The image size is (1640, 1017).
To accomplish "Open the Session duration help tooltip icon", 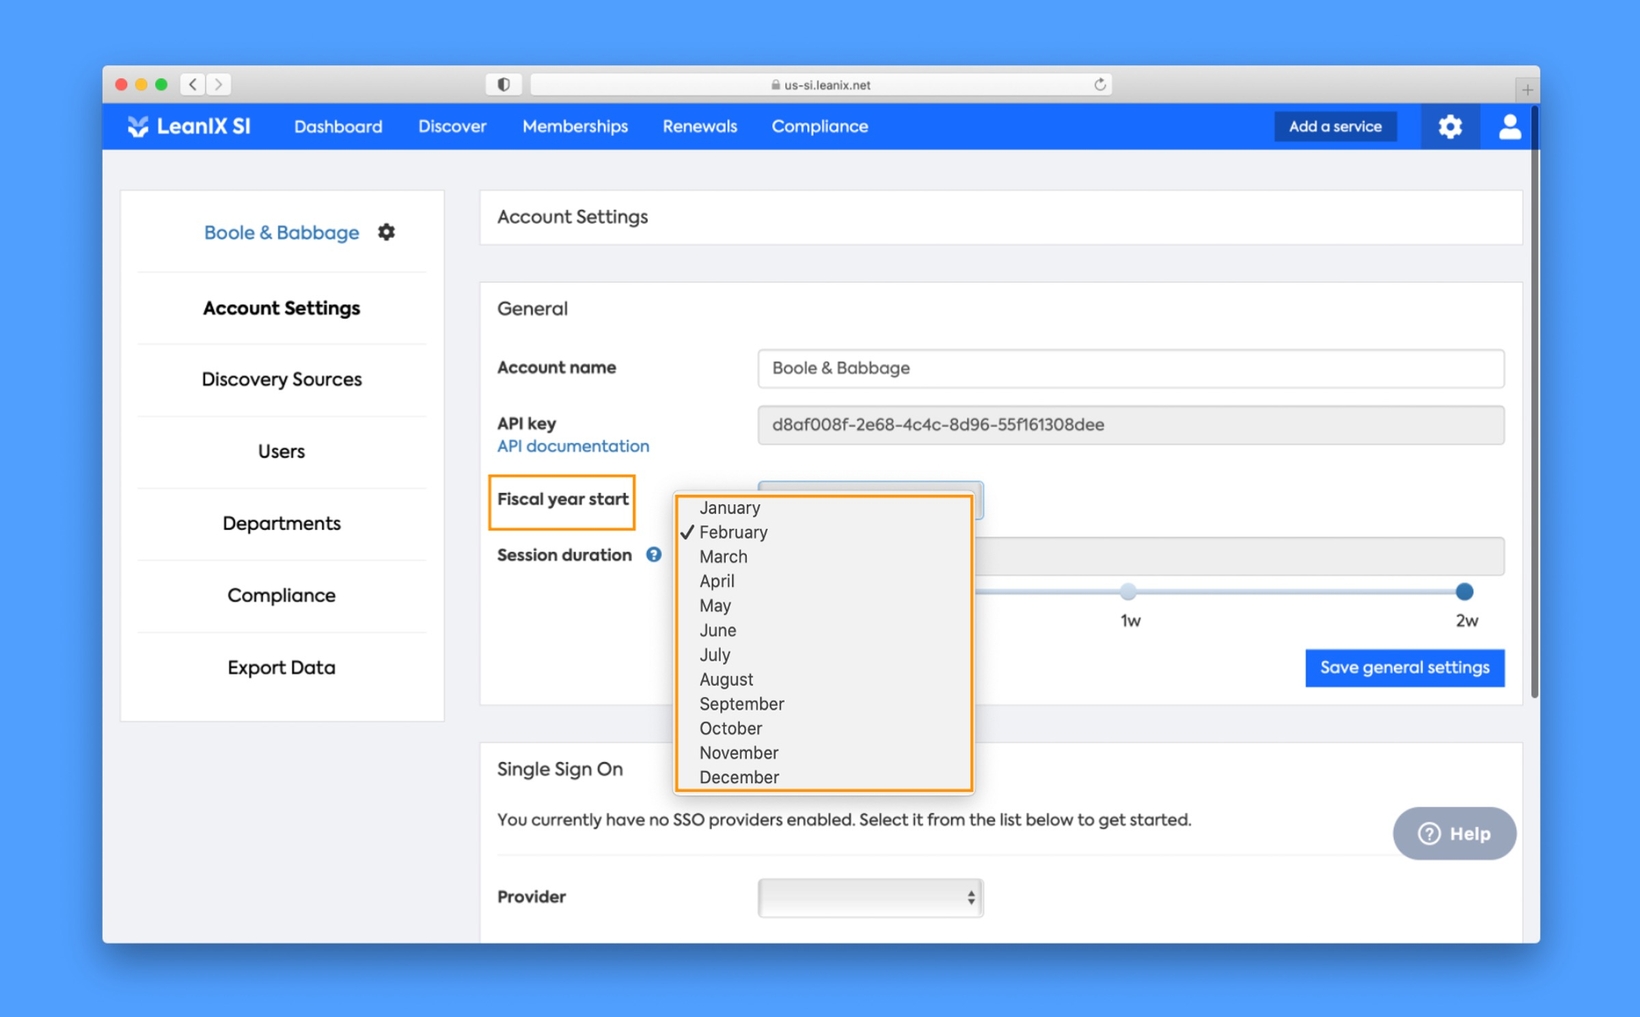I will 653,555.
